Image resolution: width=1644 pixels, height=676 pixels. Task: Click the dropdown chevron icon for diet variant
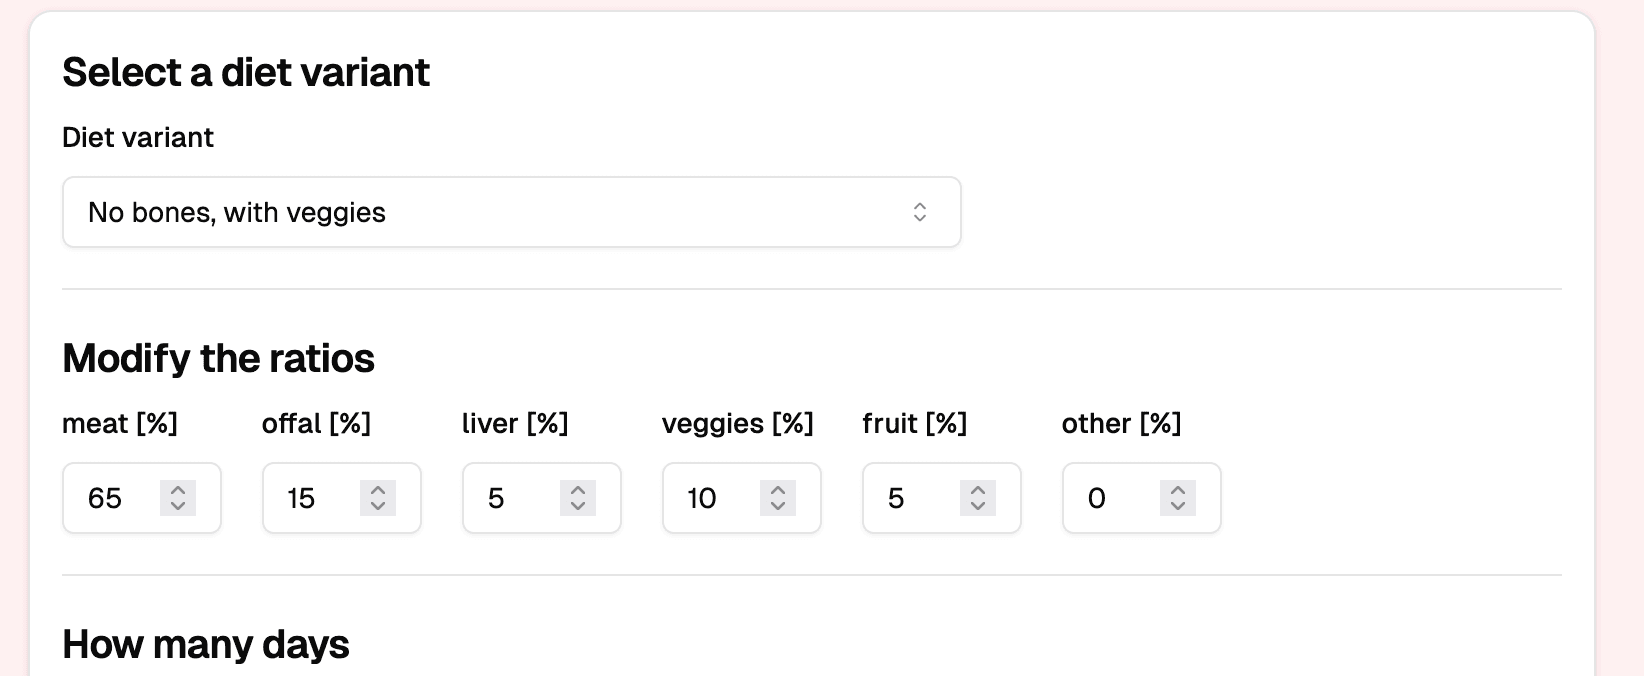click(920, 212)
